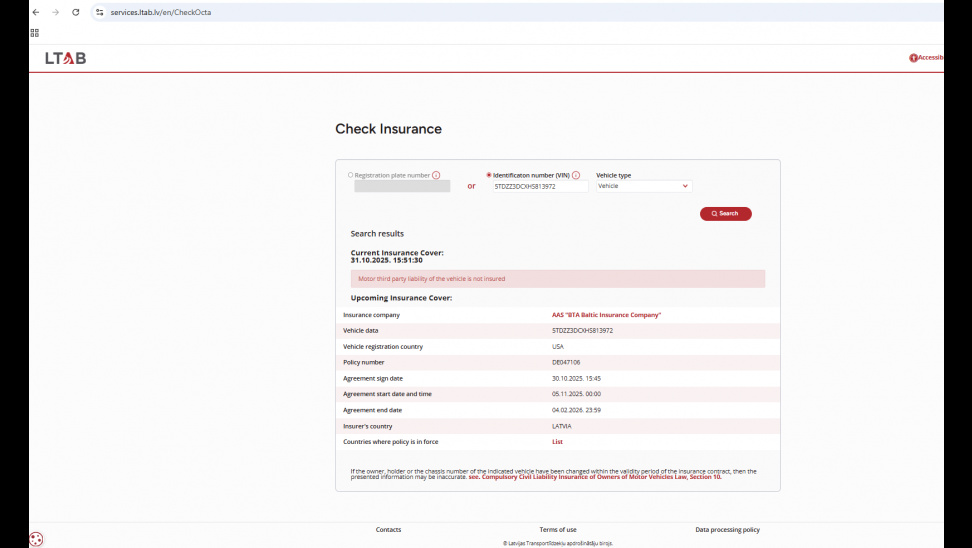
Task: Click info icon beside Identification number (VIN)
Action: point(576,175)
